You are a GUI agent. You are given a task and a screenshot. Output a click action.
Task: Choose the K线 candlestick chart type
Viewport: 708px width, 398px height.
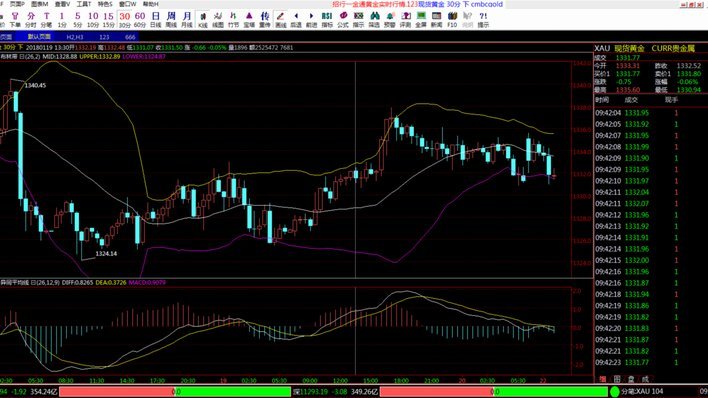[x=203, y=20]
